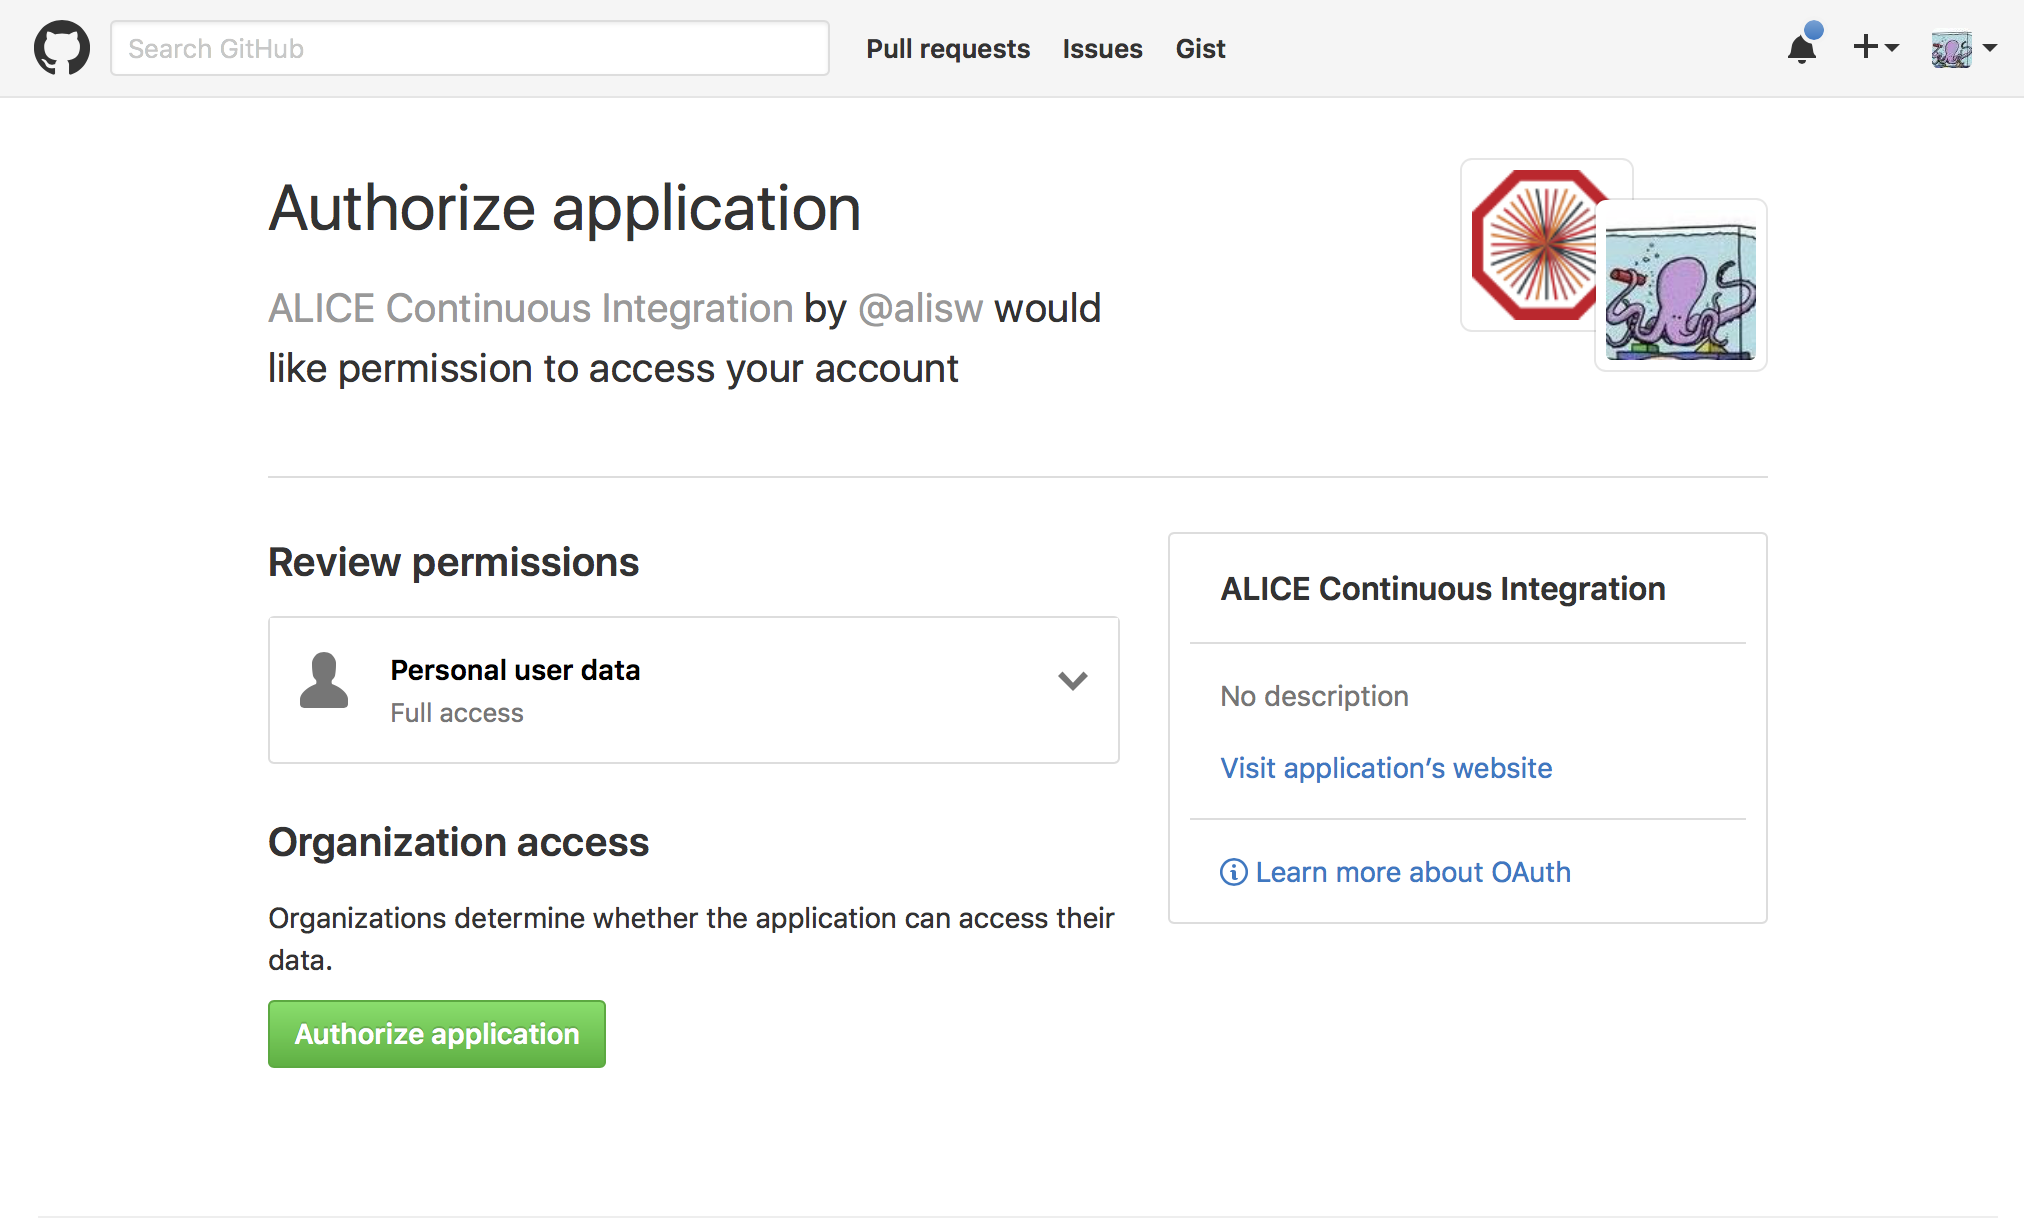This screenshot has height=1226, width=2024.
Task: Click the green Authorize application button
Action: click(x=437, y=1034)
